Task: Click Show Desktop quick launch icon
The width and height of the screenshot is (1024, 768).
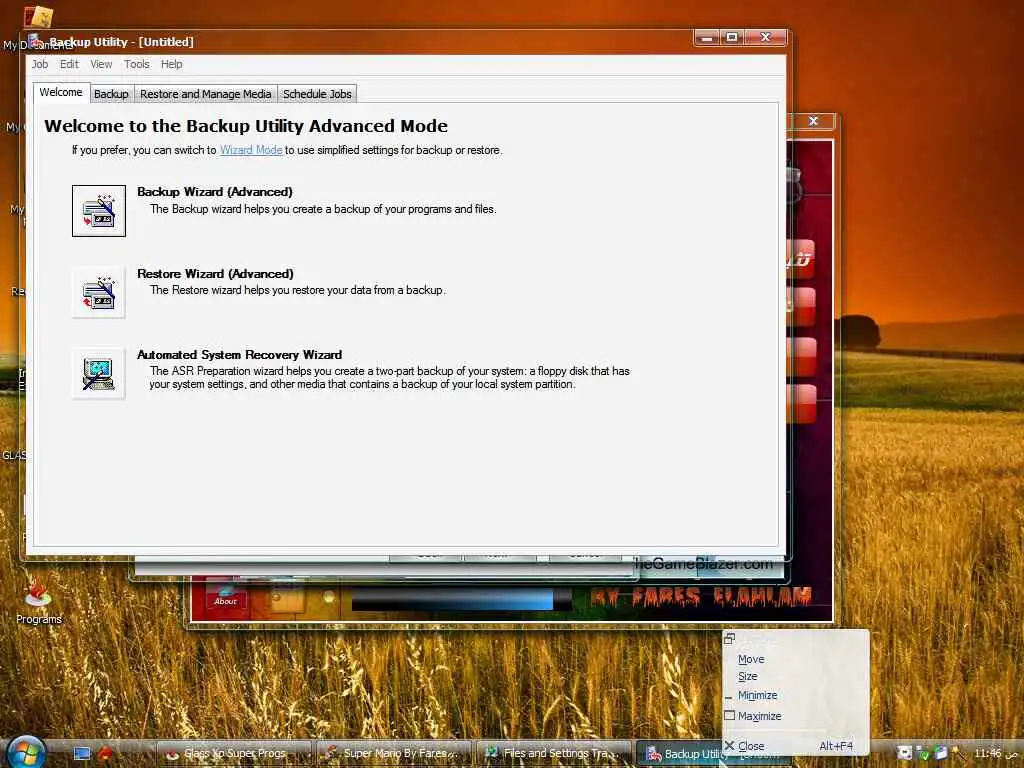Action: (x=82, y=753)
